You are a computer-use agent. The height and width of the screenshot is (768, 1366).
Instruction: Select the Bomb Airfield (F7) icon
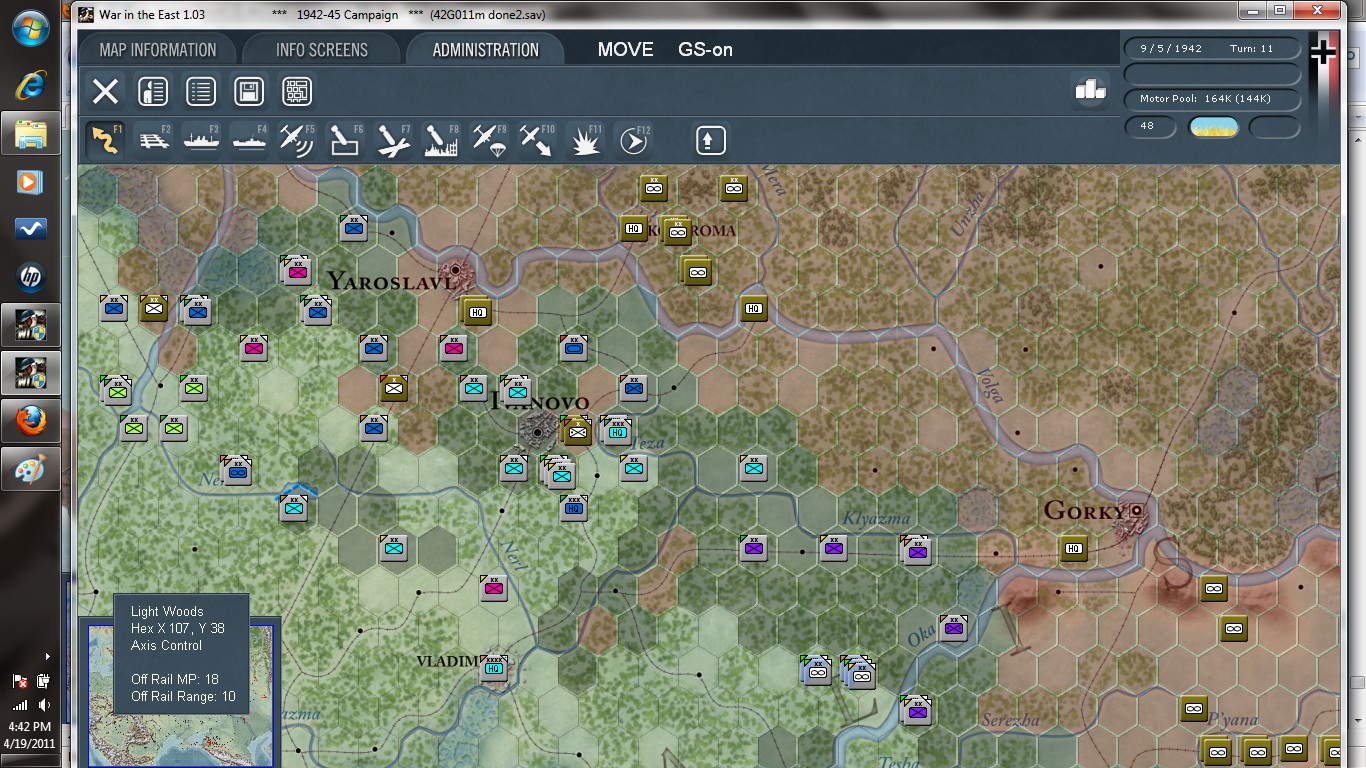(x=393, y=140)
